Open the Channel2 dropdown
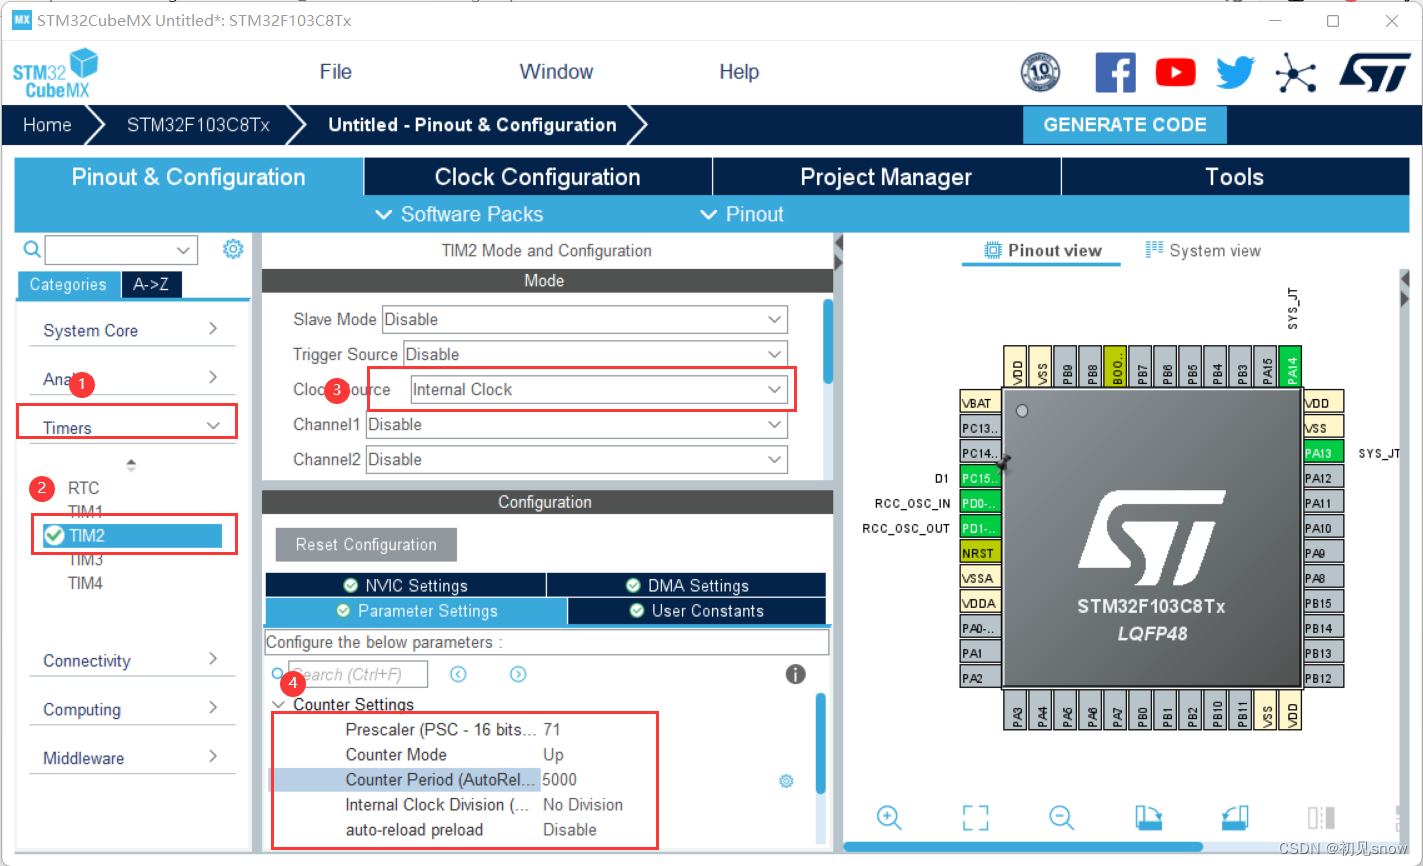 577,460
